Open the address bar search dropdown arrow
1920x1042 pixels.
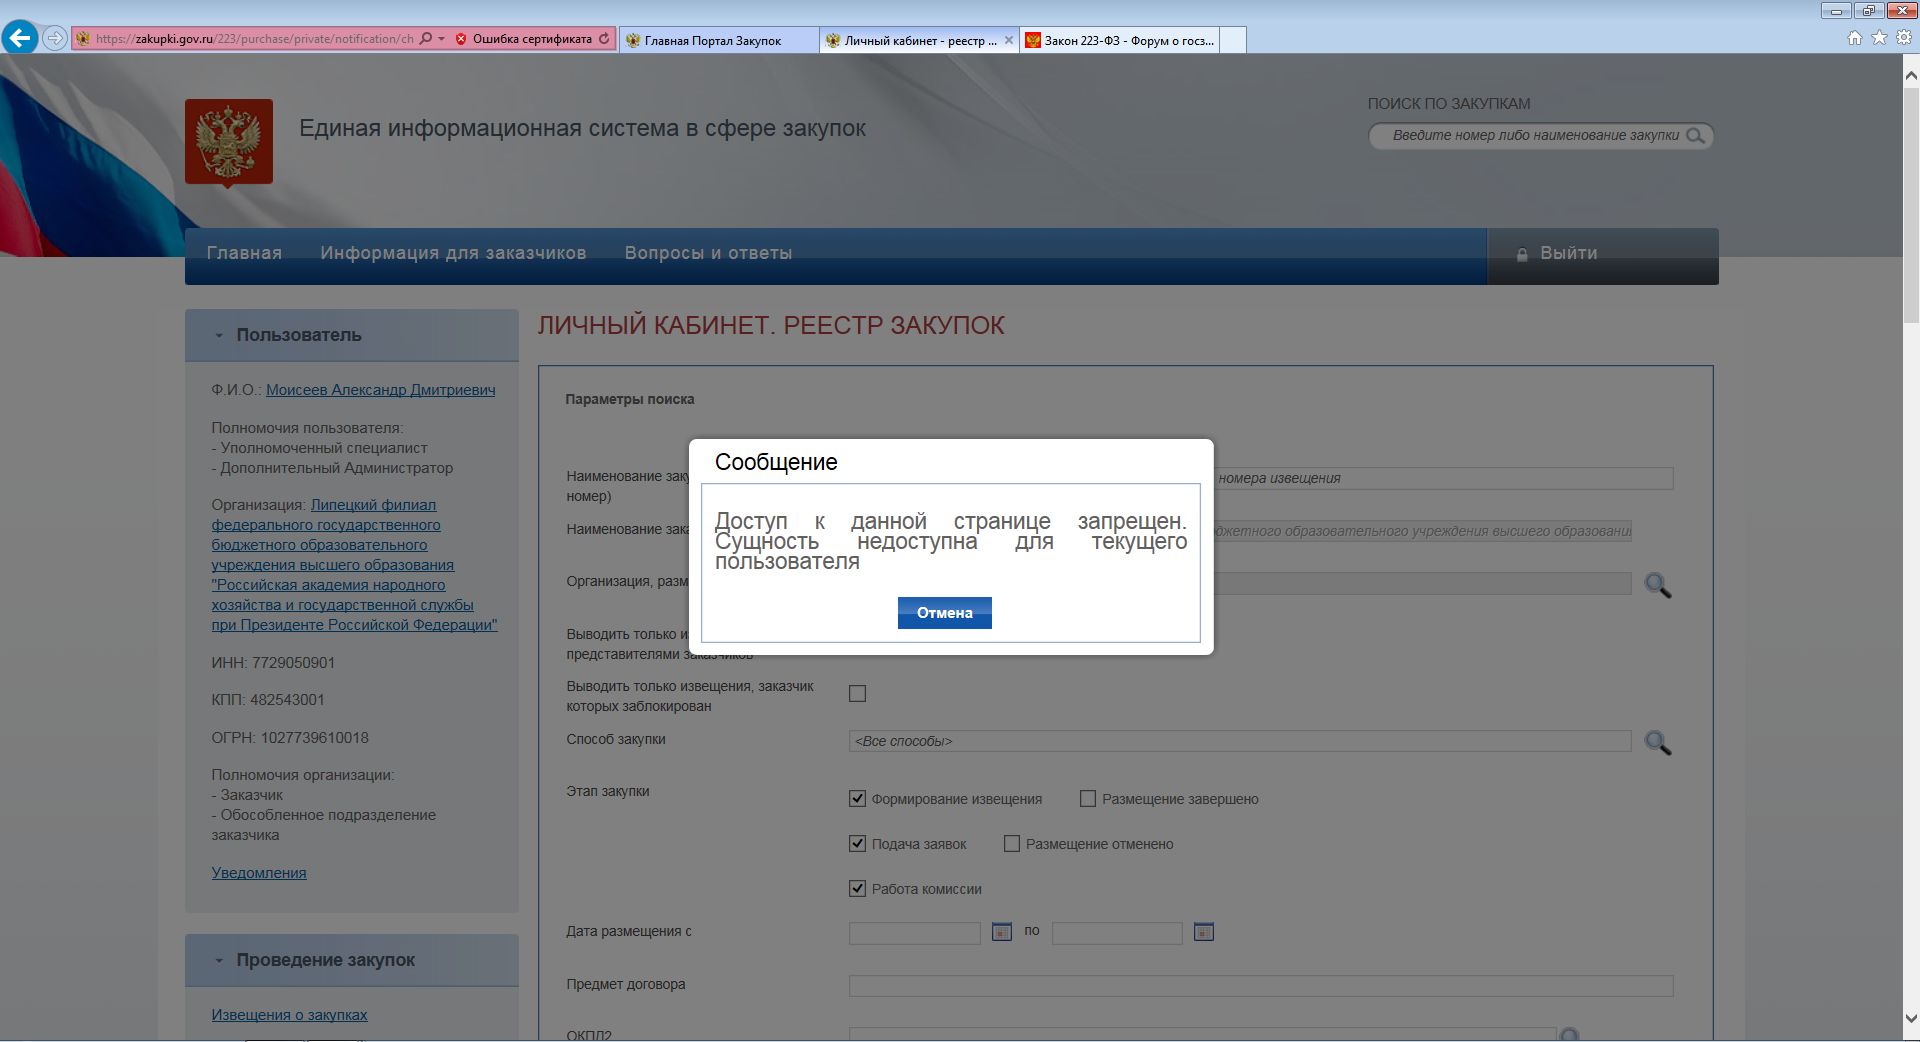pyautogui.click(x=441, y=39)
